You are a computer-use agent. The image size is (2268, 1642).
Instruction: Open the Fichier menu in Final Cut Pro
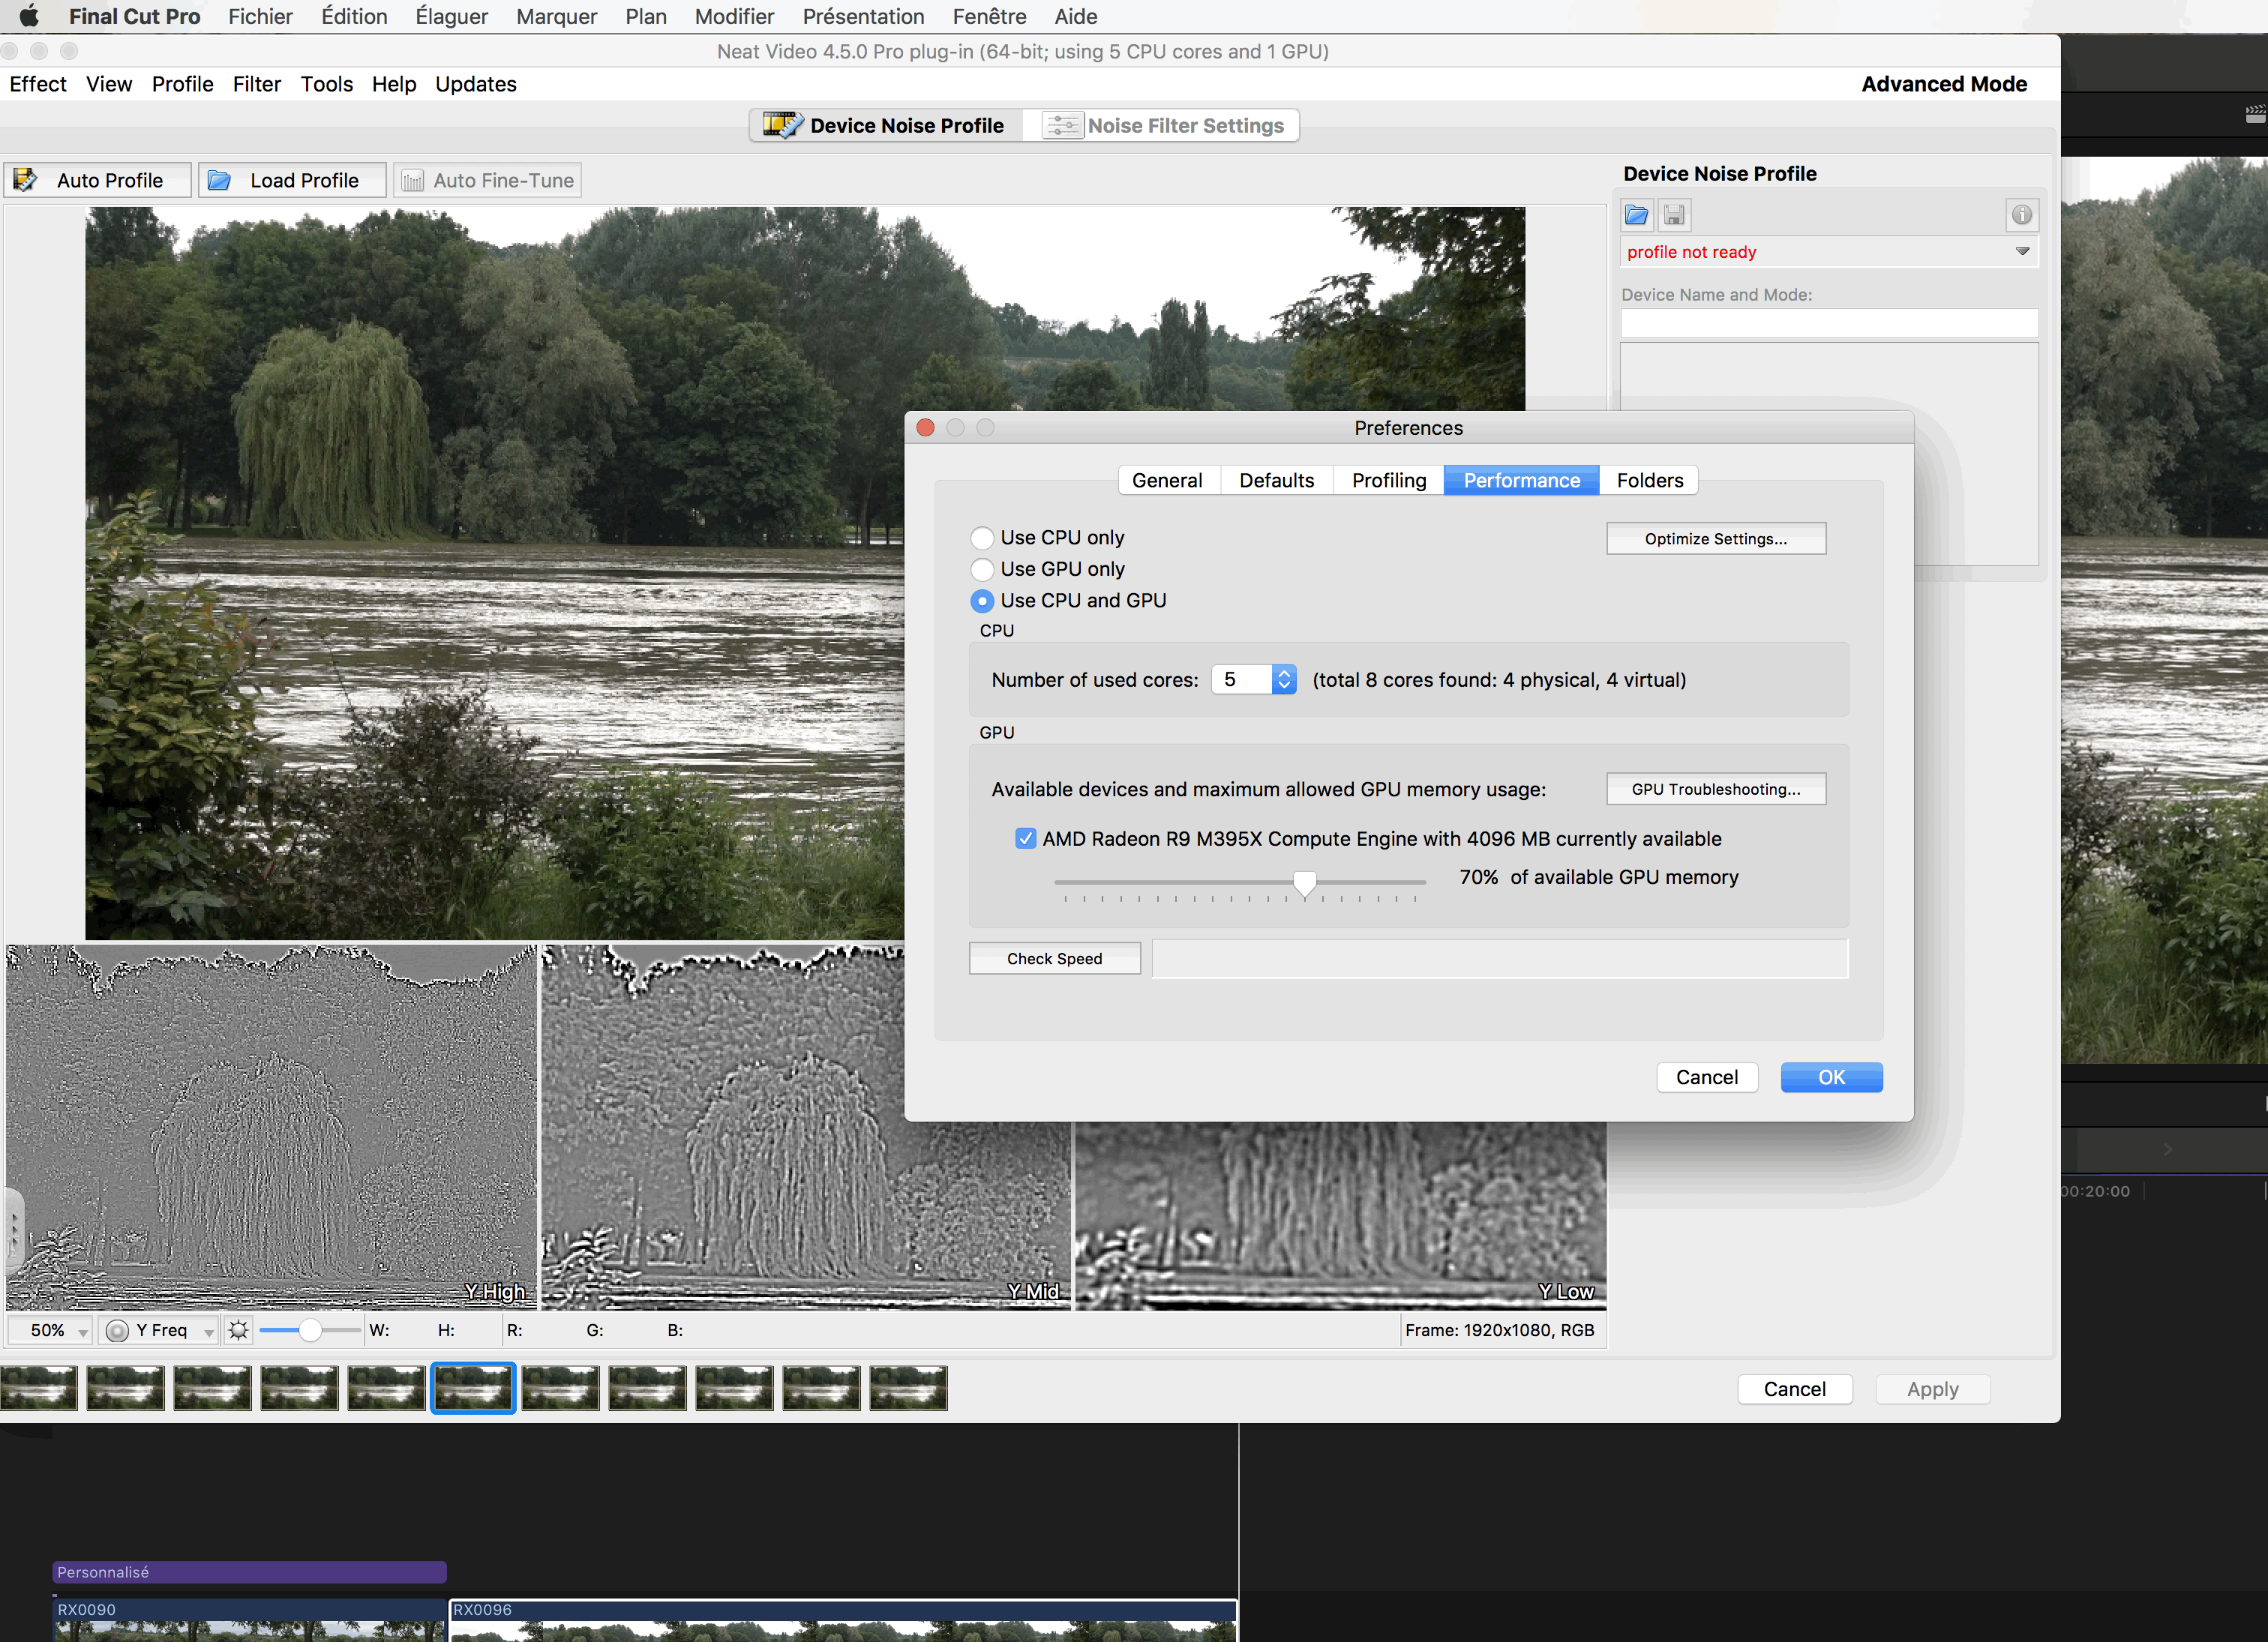pyautogui.click(x=260, y=16)
